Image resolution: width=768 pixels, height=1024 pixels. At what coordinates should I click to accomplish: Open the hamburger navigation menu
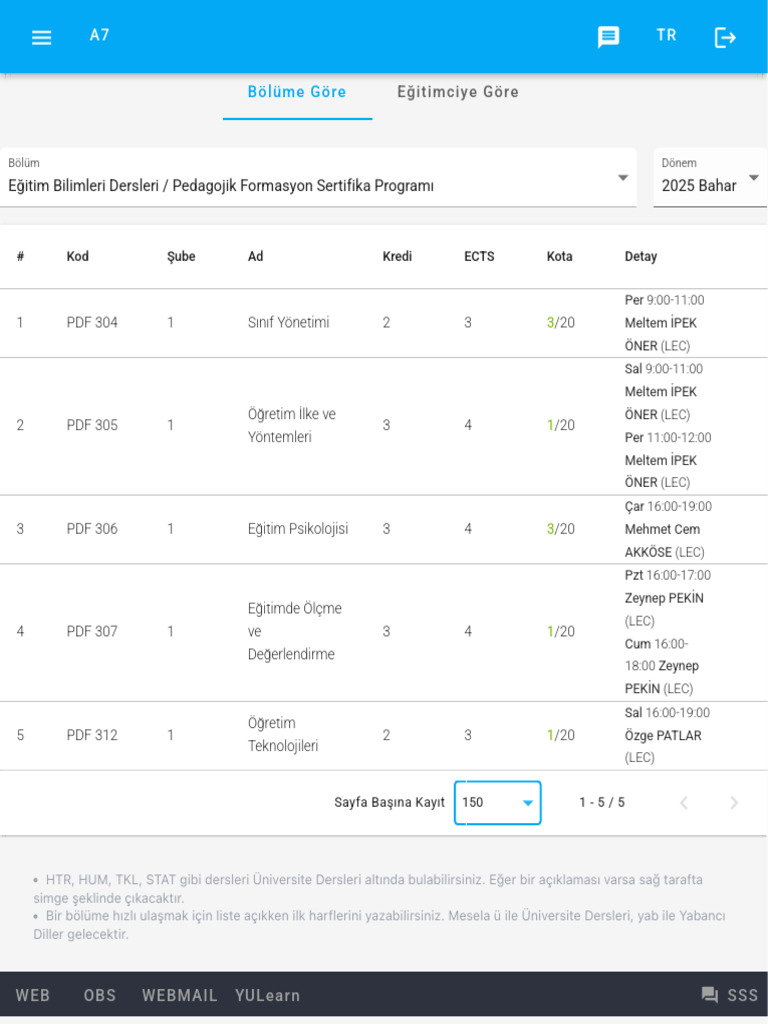(x=41, y=38)
